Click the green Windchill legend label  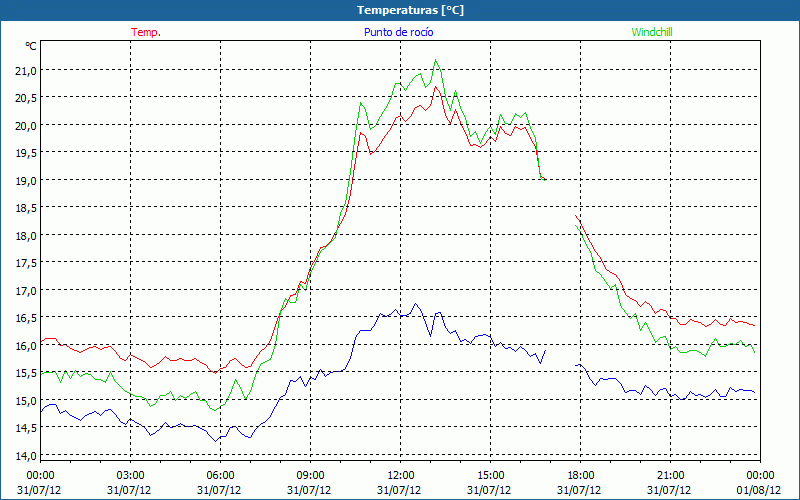652,32
